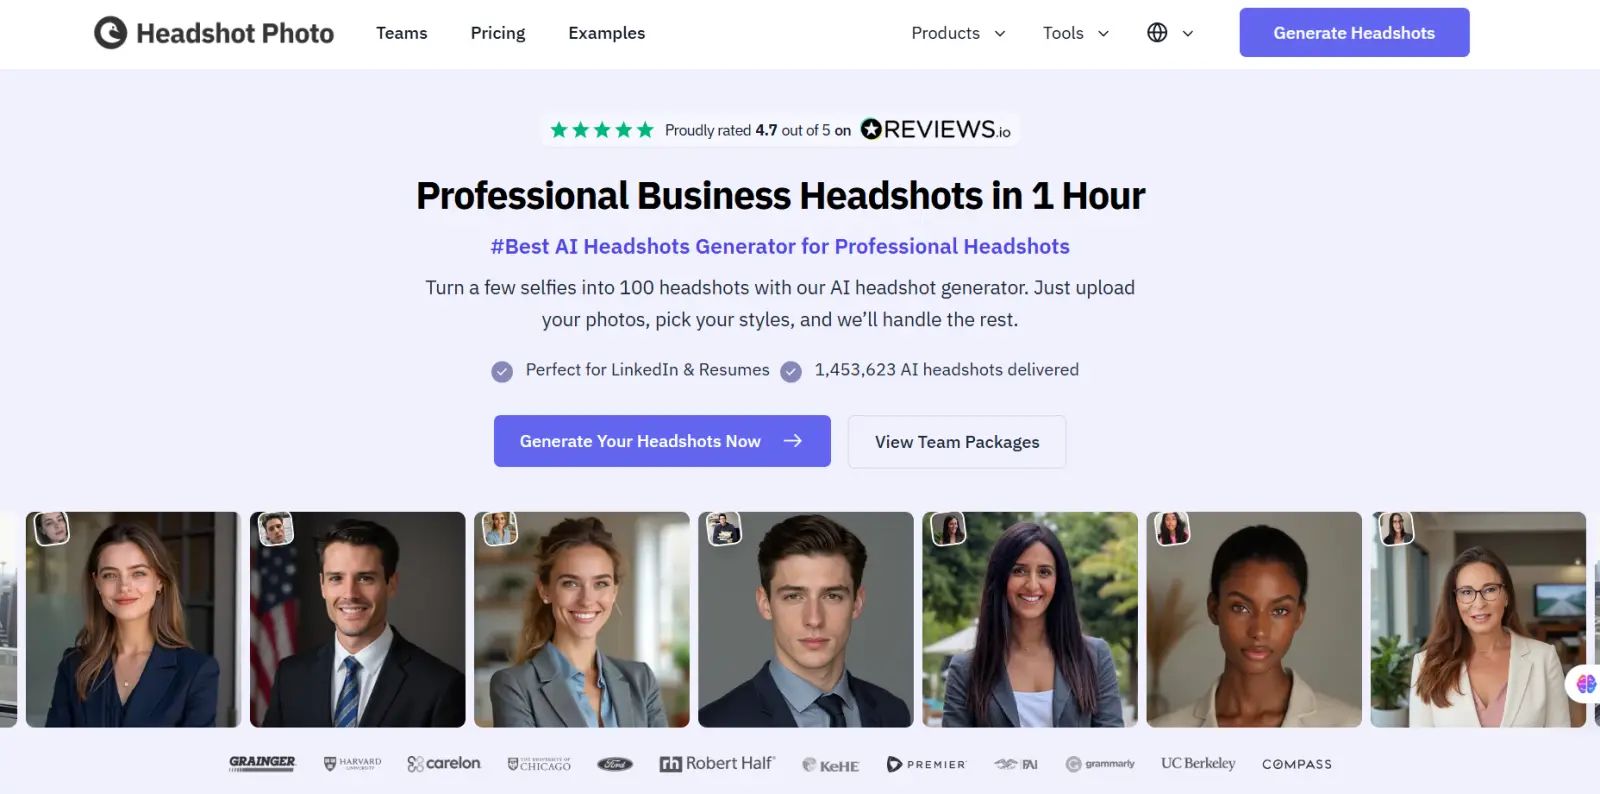Select headshot of man with dark gray backdrop
The width and height of the screenshot is (1600, 794).
coord(806,620)
